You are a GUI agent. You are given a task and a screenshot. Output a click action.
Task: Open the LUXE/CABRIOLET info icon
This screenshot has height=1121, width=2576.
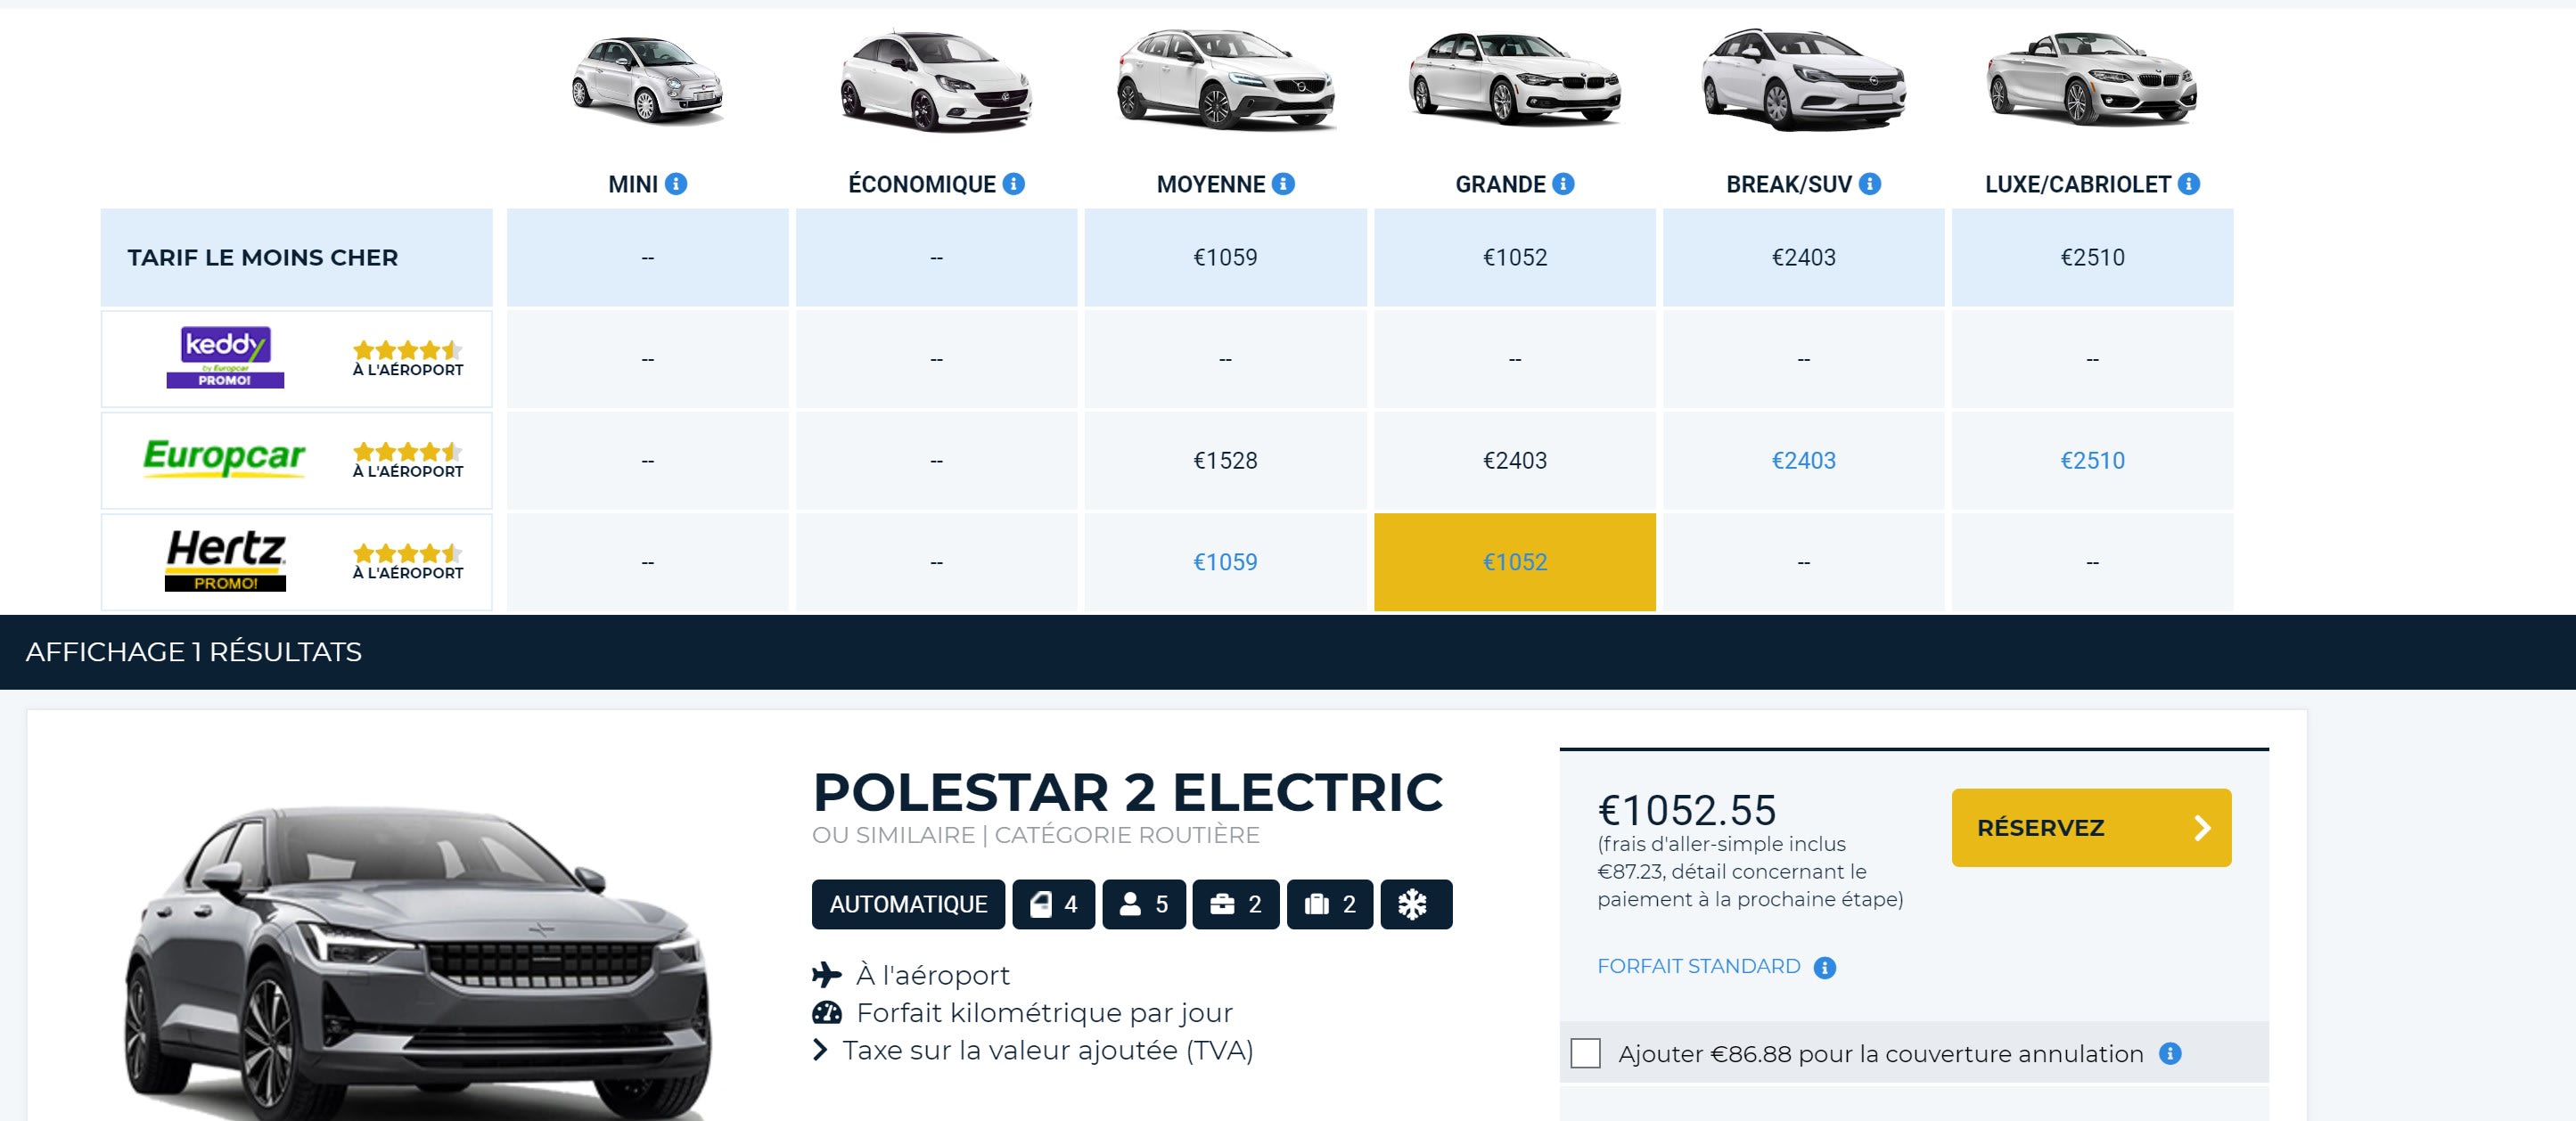point(2188,184)
